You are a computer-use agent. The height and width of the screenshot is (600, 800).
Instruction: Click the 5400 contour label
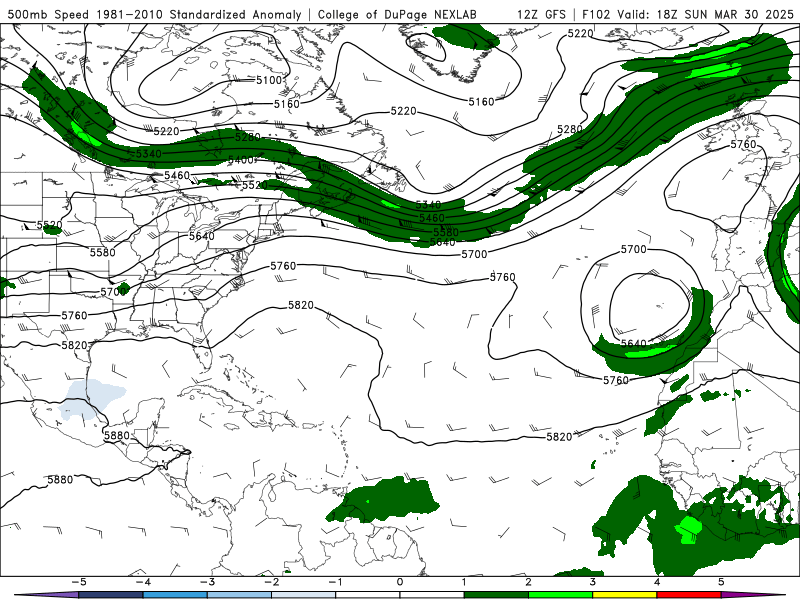[240, 160]
